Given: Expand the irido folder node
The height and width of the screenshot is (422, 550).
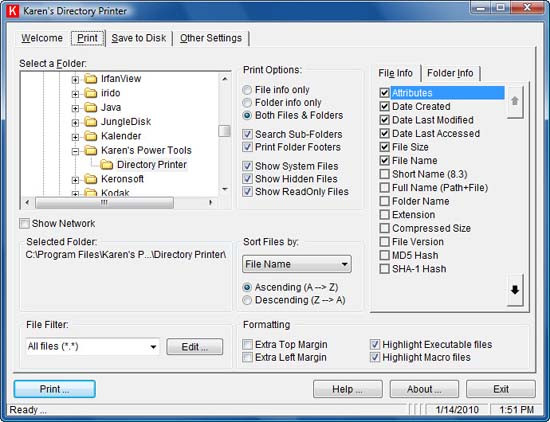Looking at the screenshot, I should click(x=75, y=94).
